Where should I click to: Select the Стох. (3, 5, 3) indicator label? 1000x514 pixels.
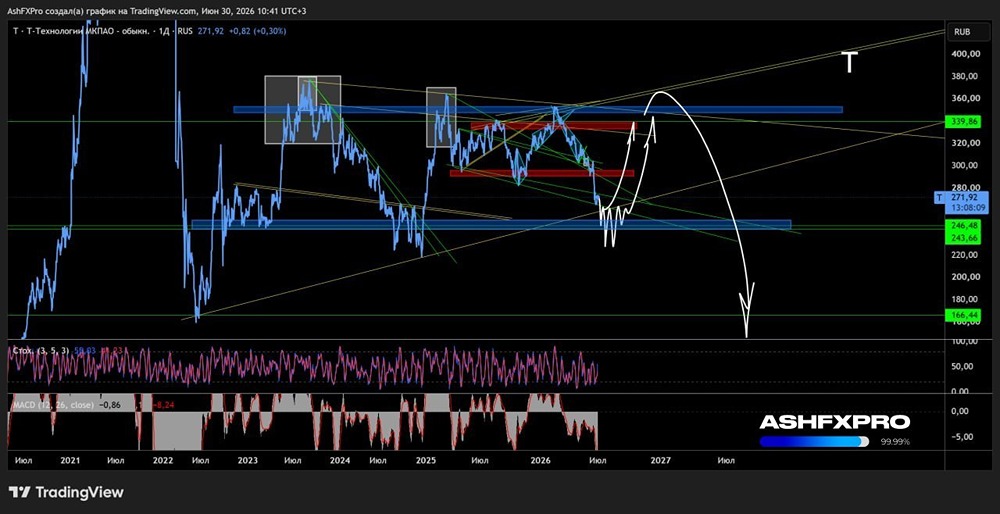(x=40, y=350)
